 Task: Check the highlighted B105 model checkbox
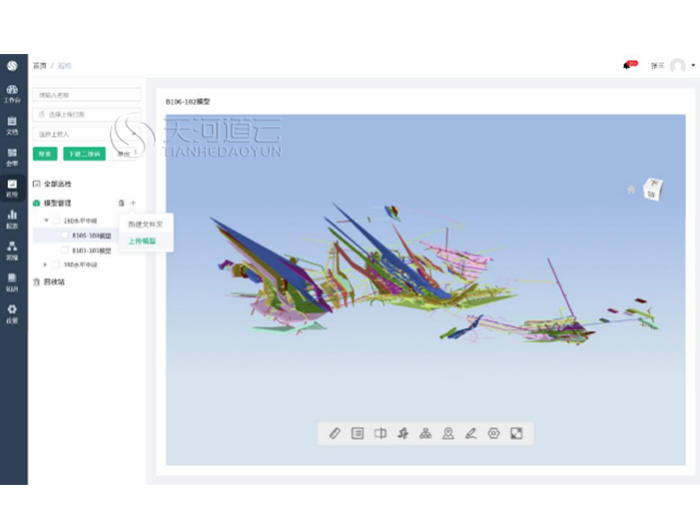pos(65,235)
